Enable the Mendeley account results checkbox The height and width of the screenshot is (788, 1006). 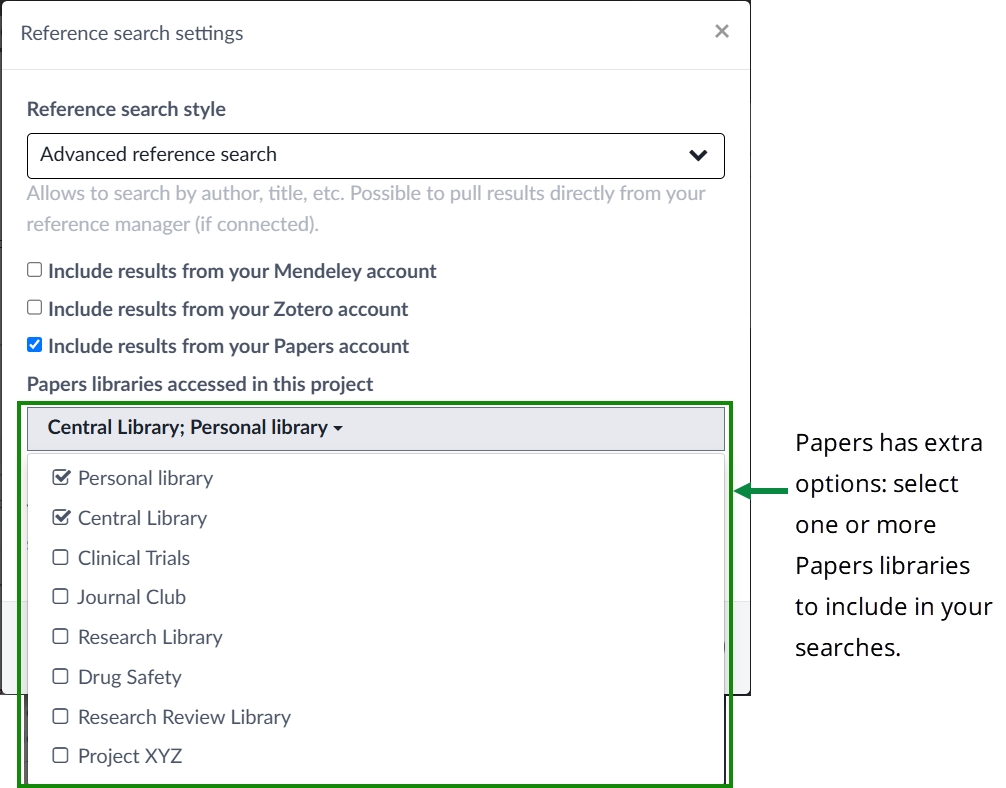pos(35,270)
